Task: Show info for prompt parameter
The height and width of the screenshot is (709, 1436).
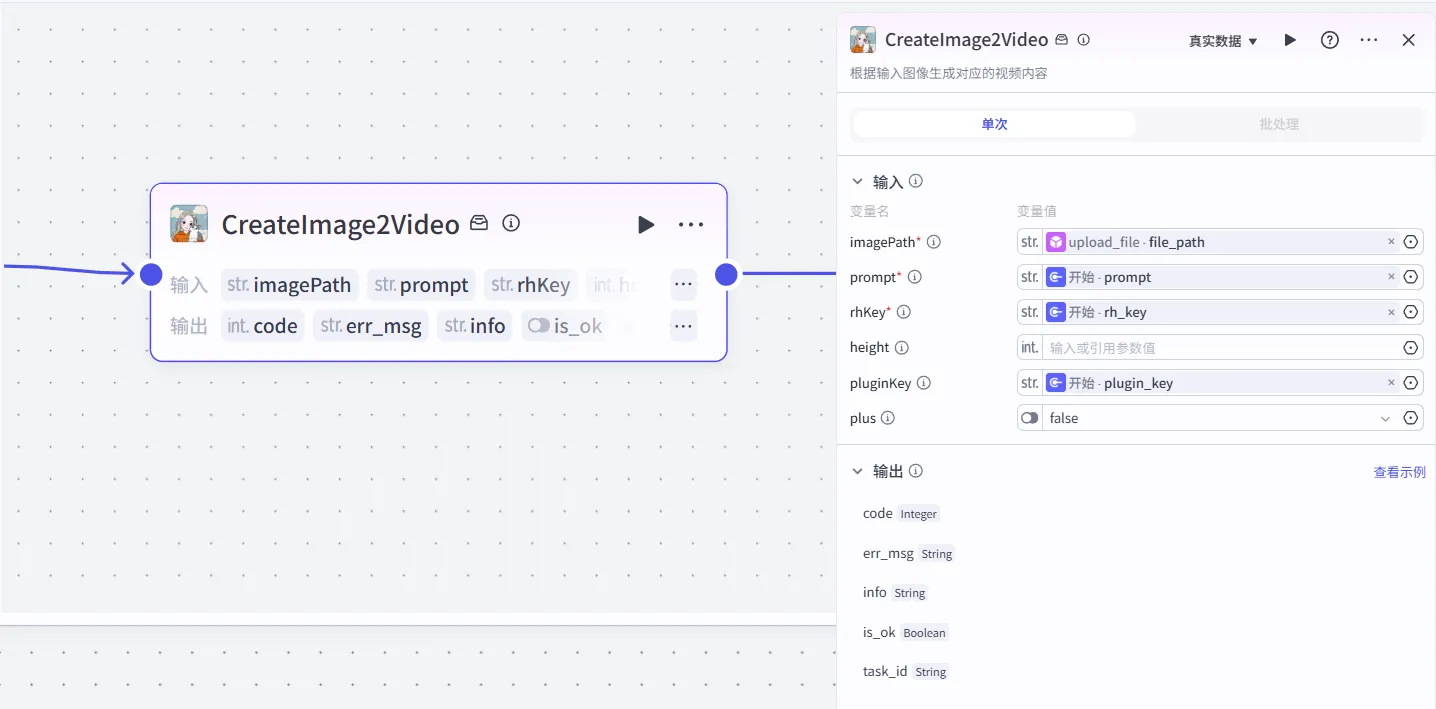Action: [x=914, y=277]
